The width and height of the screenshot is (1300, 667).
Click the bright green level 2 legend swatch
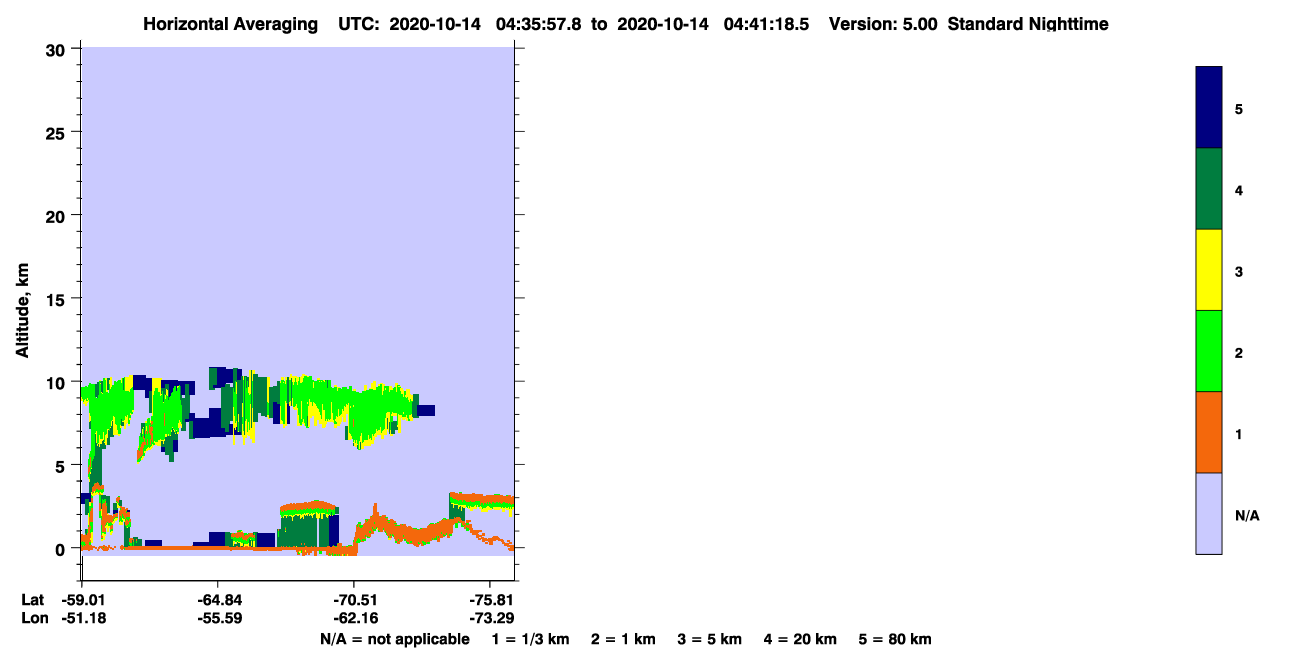point(1209,351)
